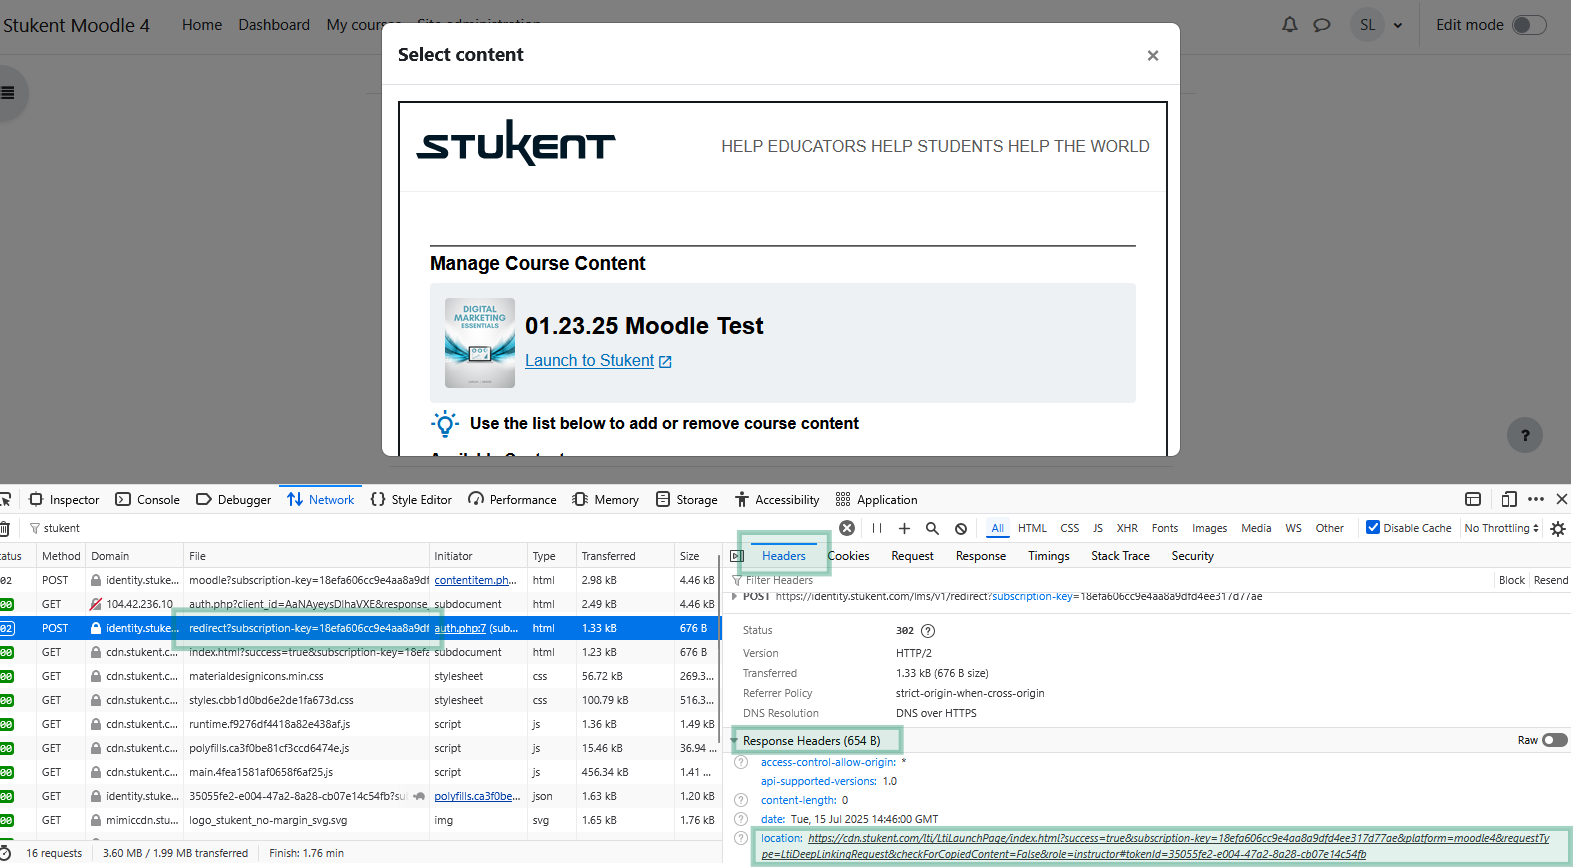Close the Select content dialog
Screen dimensions: 1573x867
point(1153,55)
